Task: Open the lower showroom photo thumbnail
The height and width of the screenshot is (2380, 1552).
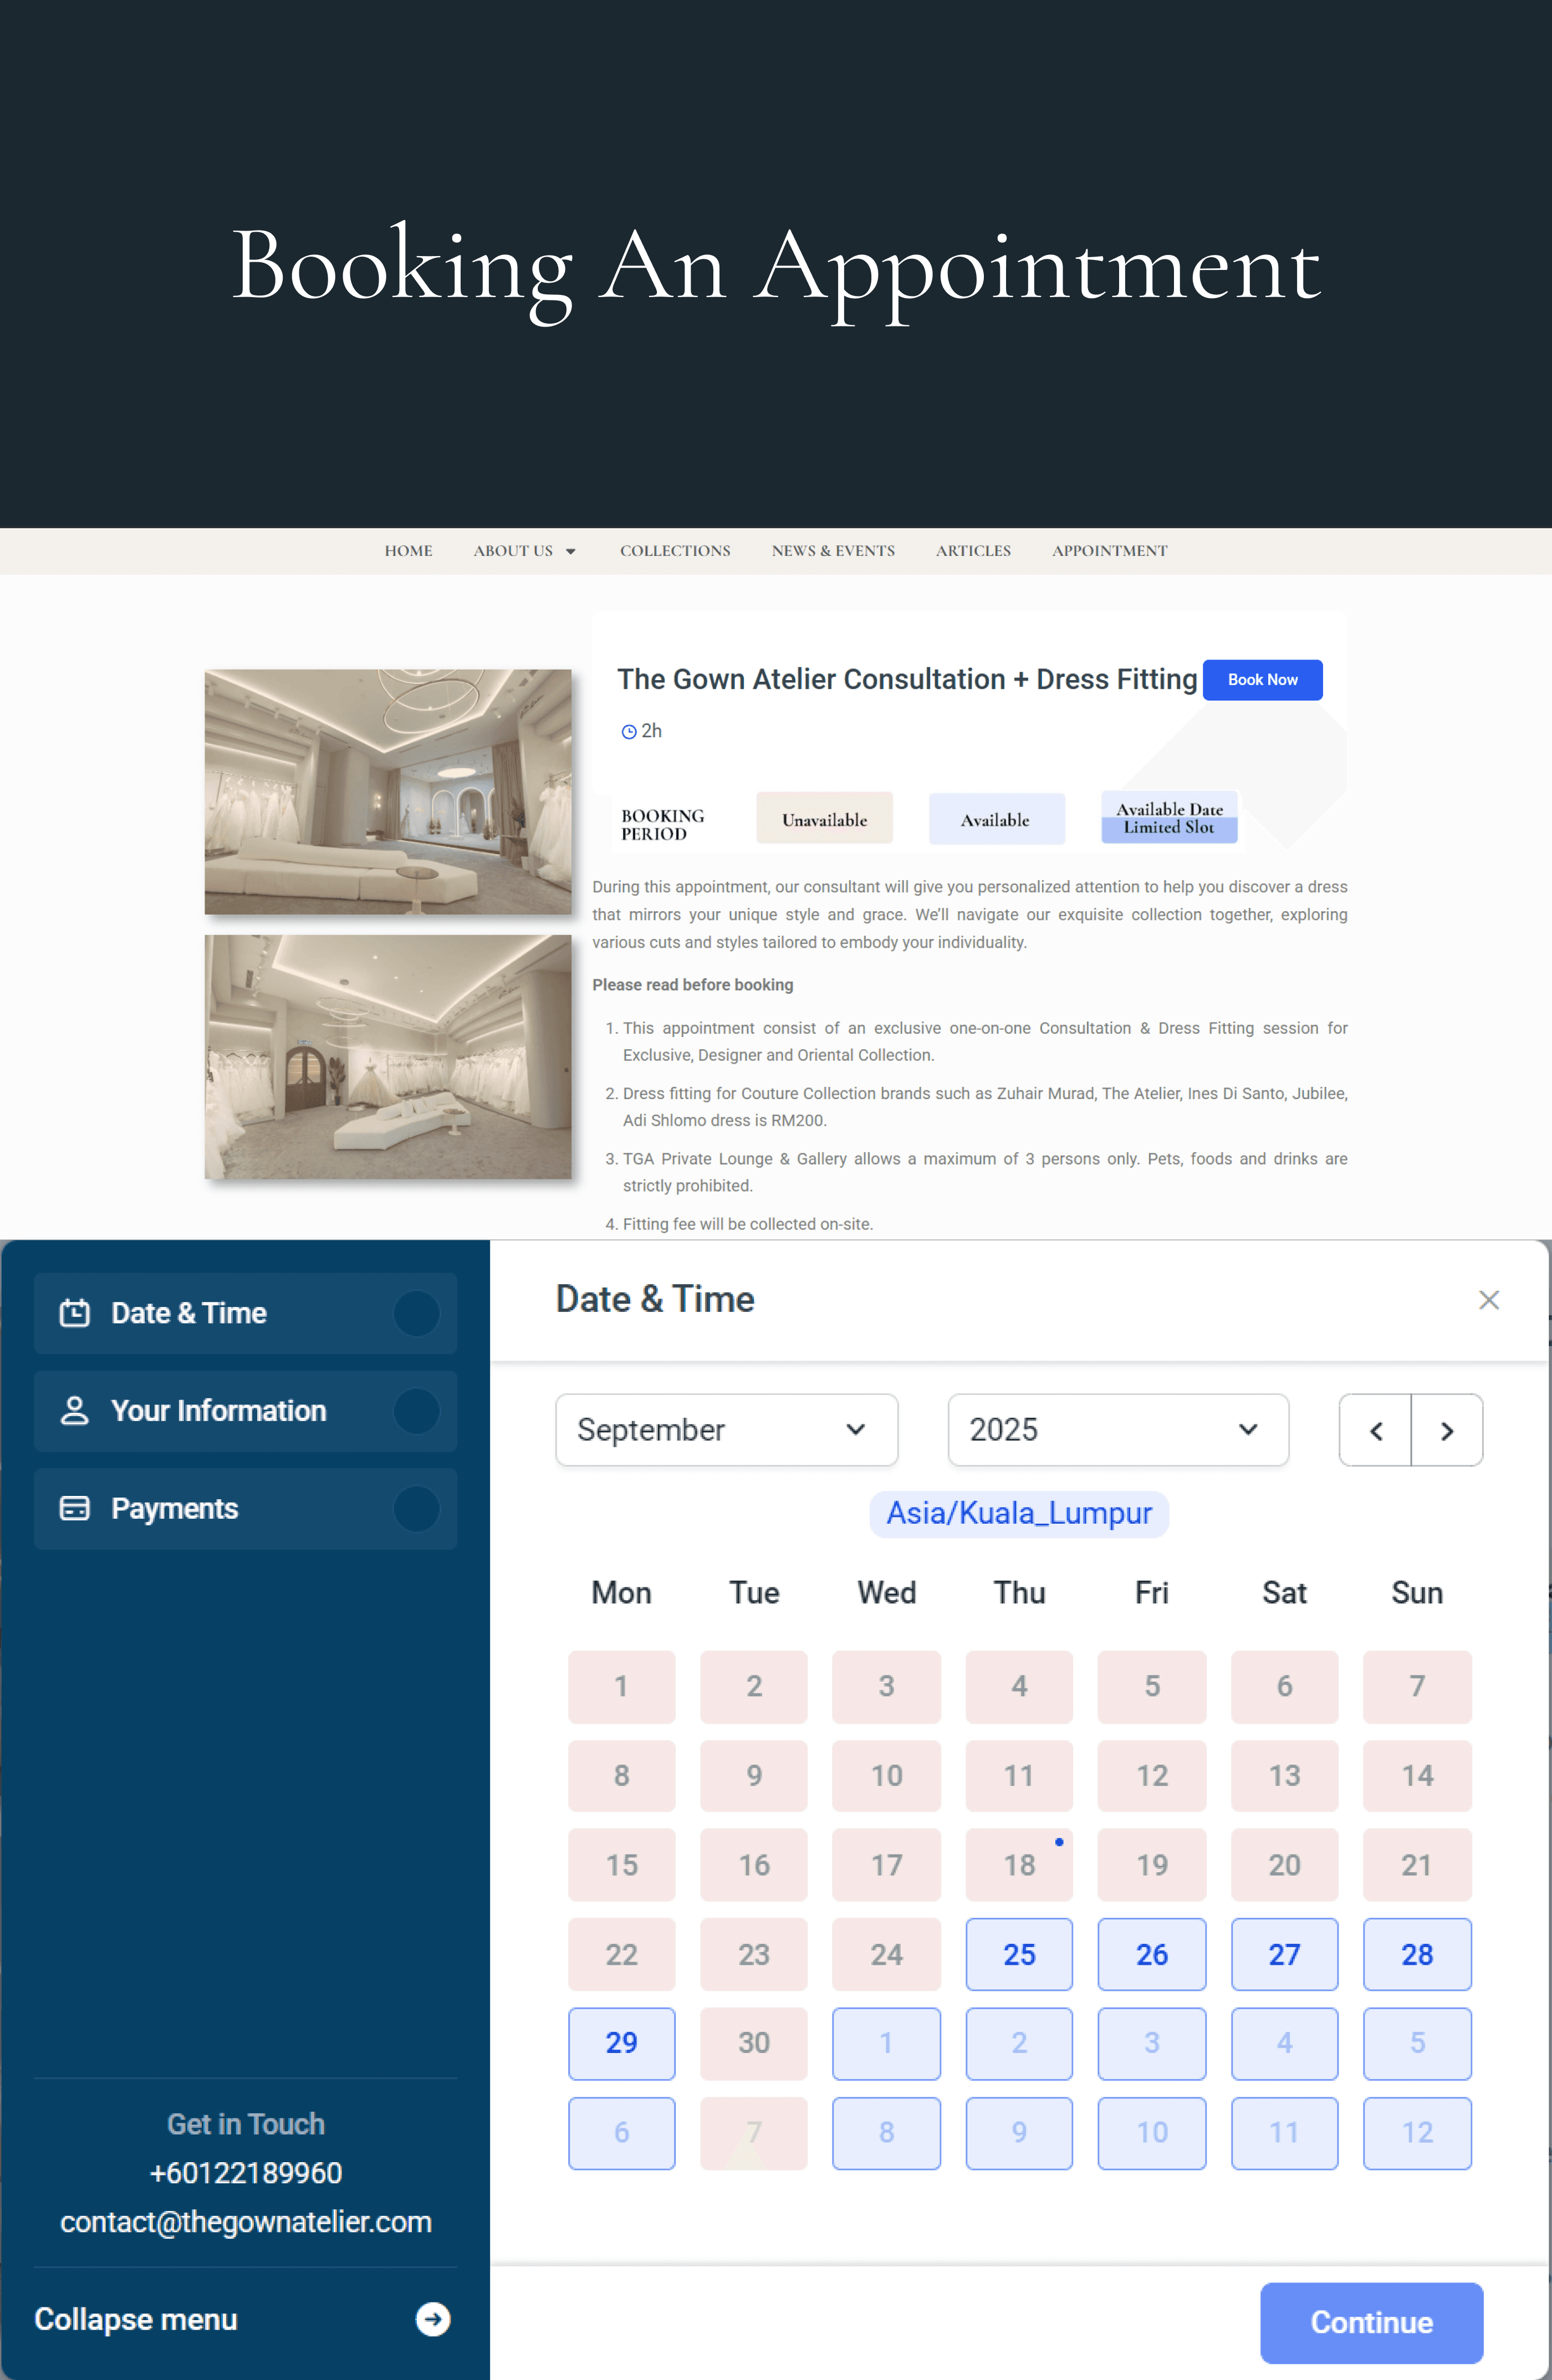Action: pos(388,1057)
